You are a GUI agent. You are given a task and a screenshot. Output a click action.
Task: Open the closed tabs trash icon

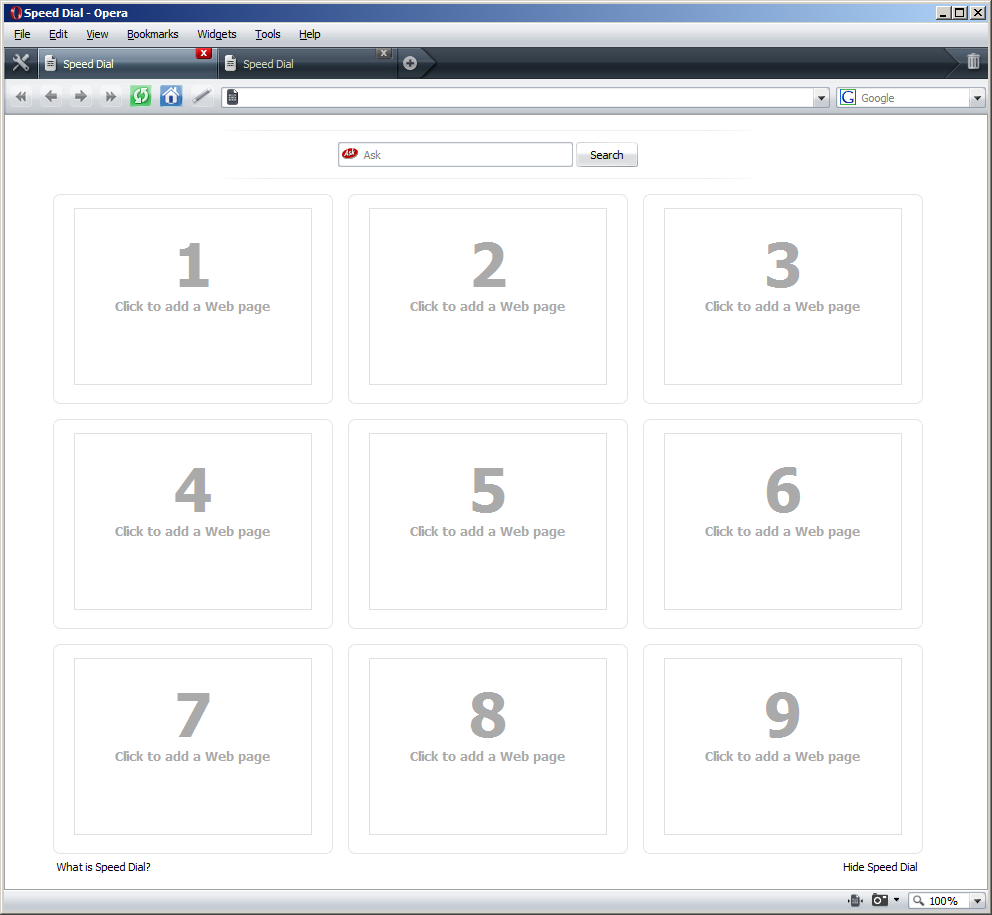pos(973,62)
